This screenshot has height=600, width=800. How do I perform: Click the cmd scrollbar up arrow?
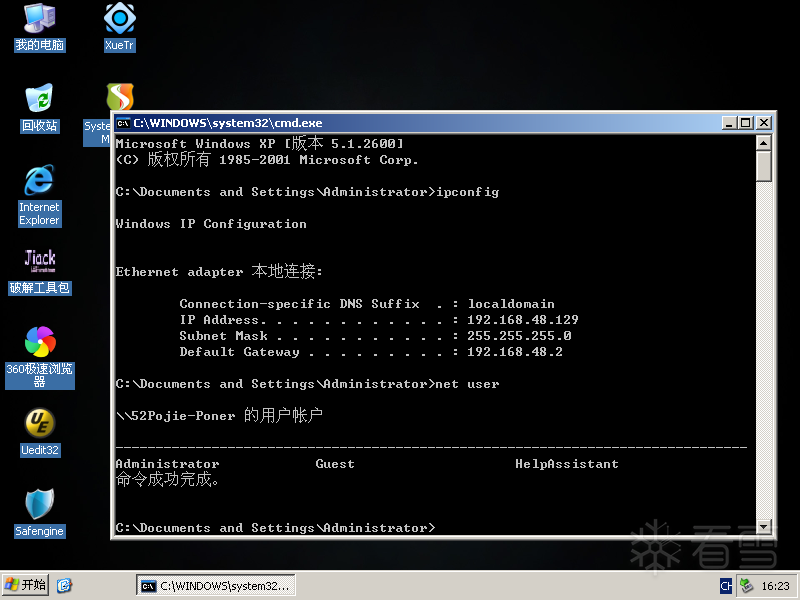(x=763, y=143)
